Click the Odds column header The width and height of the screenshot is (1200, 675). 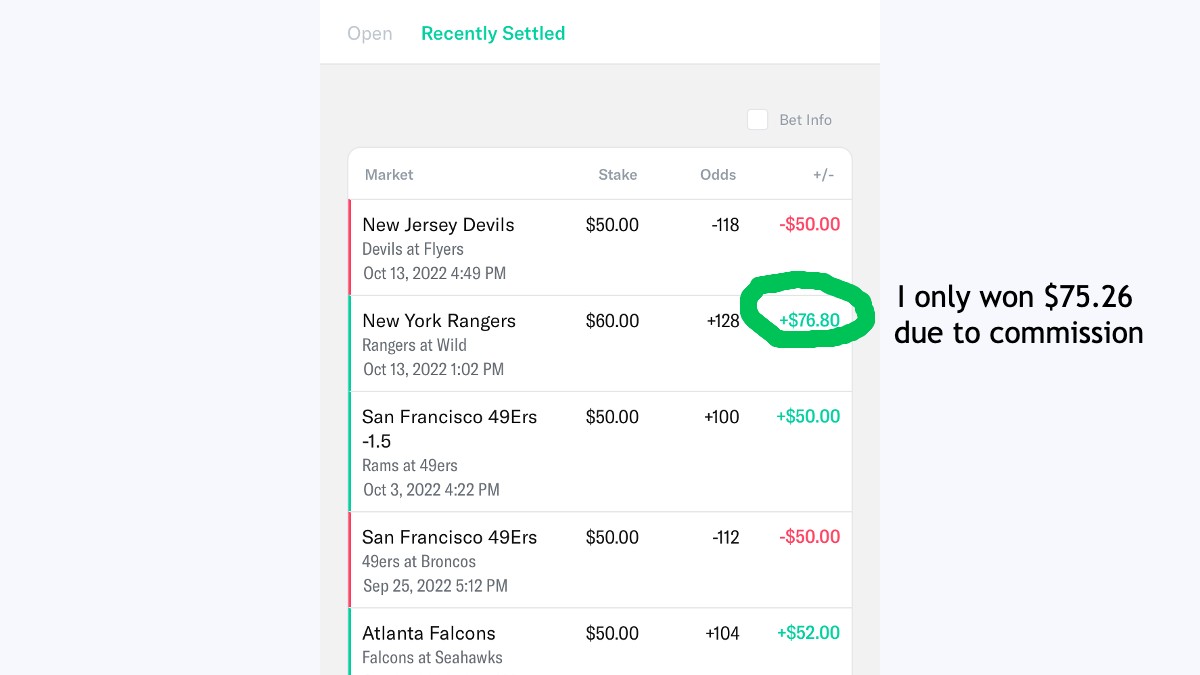point(718,175)
